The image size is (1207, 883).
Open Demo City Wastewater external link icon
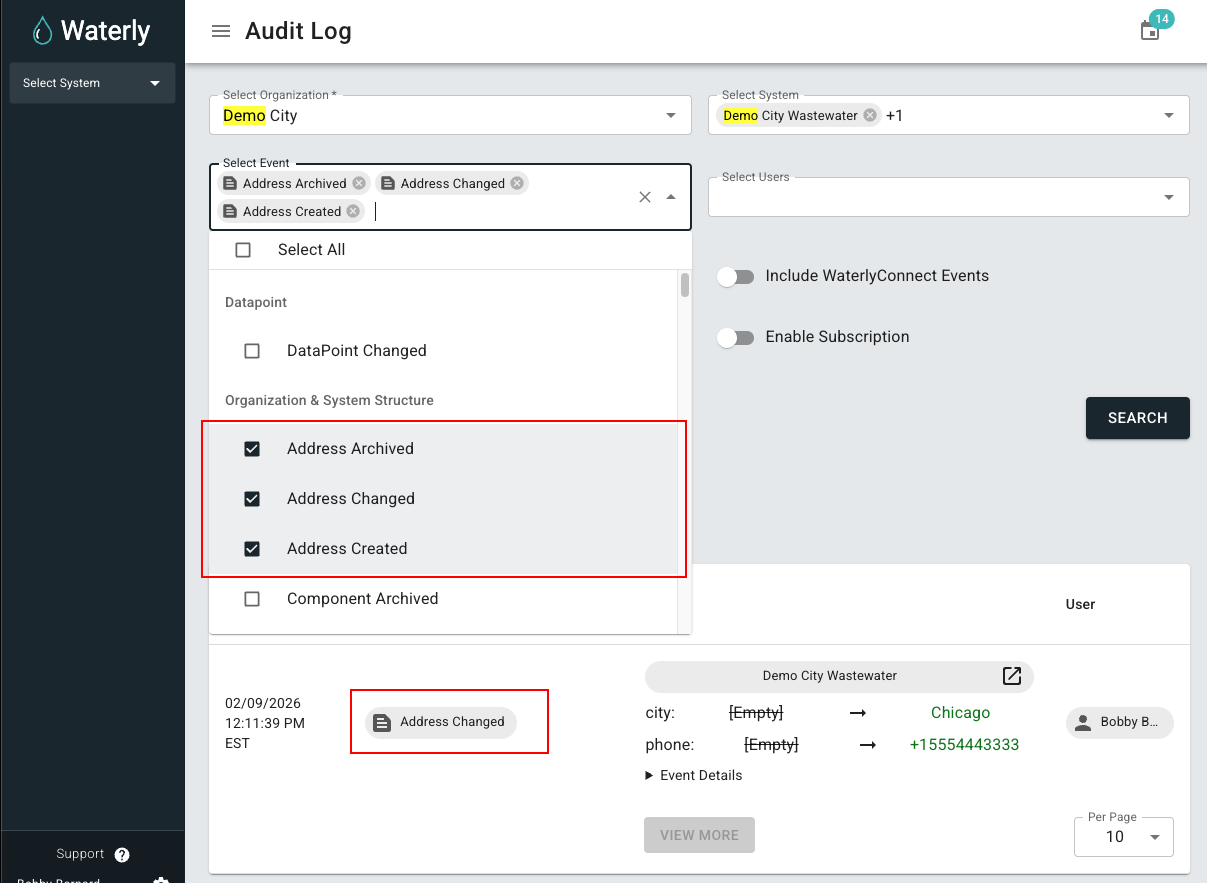tap(1012, 676)
